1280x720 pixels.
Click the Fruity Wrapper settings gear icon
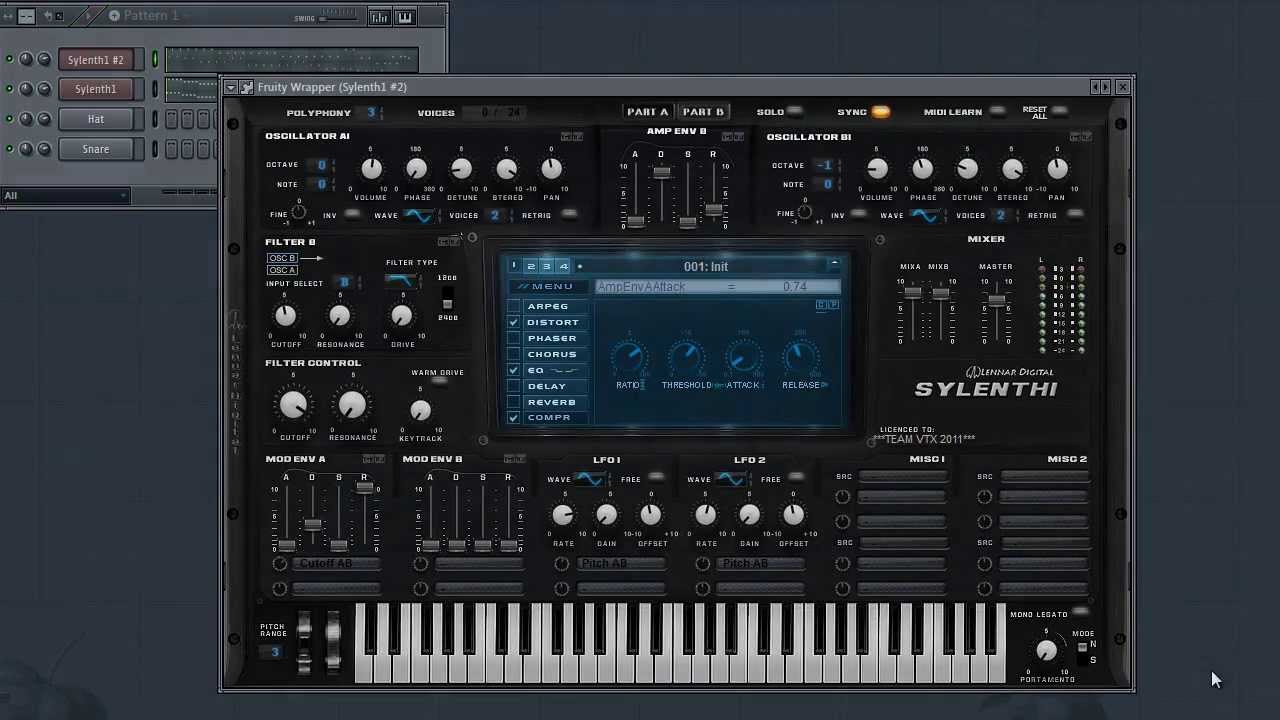247,87
